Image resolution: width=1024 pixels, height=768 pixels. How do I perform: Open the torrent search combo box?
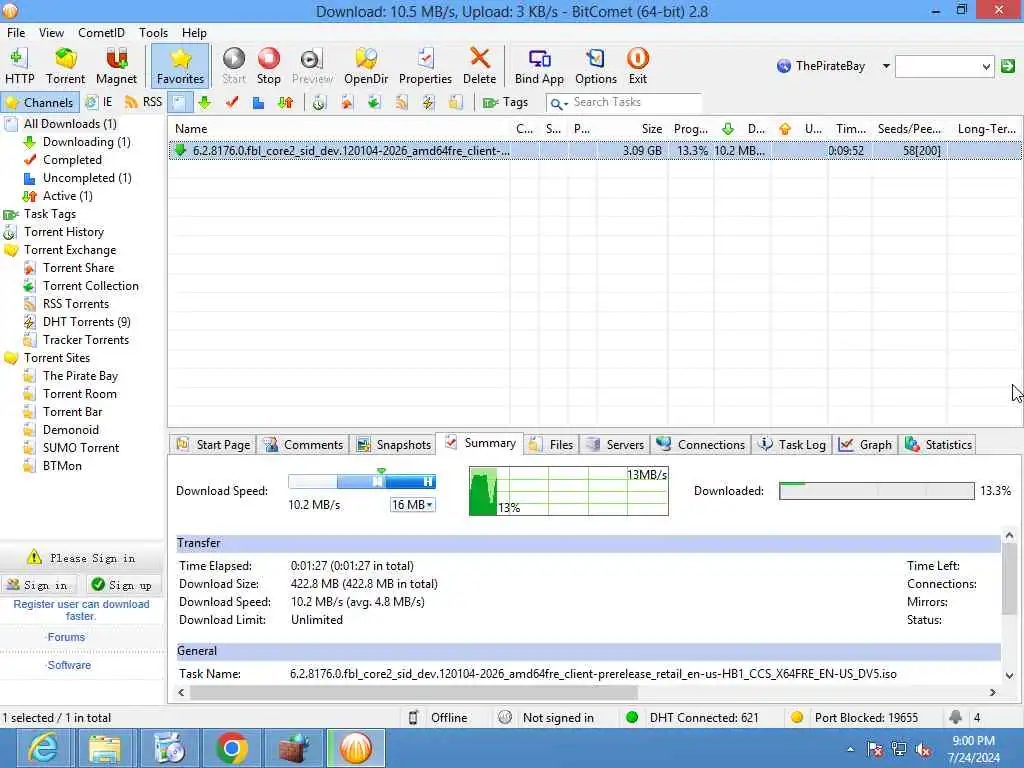(x=944, y=66)
